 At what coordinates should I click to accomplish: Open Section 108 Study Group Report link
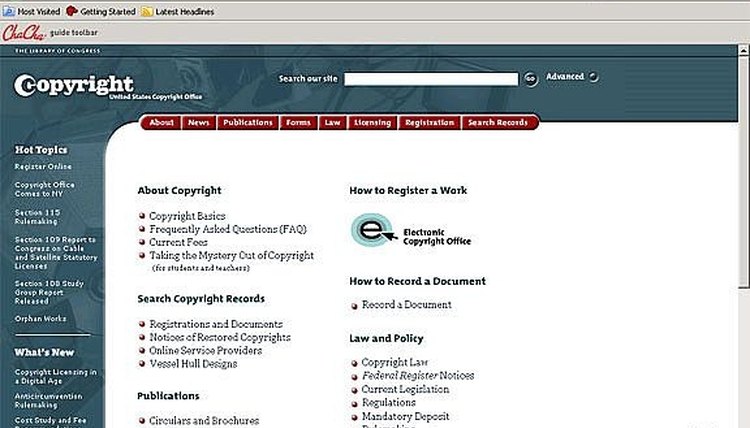[x=49, y=292]
